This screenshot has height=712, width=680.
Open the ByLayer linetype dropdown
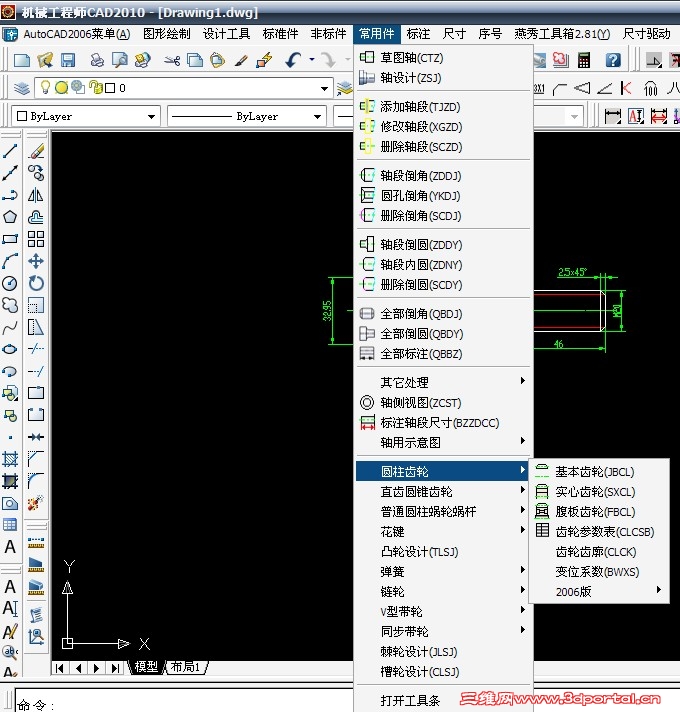click(317, 117)
